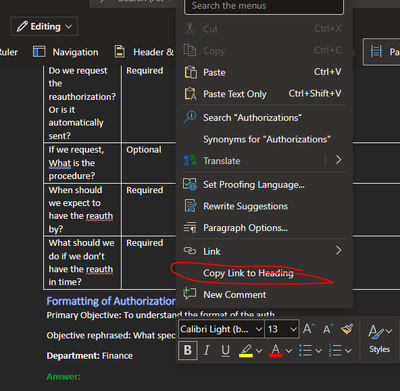Image resolution: width=400 pixels, height=391 pixels.
Task: Click the Paste clipboard icon
Action: (191, 72)
